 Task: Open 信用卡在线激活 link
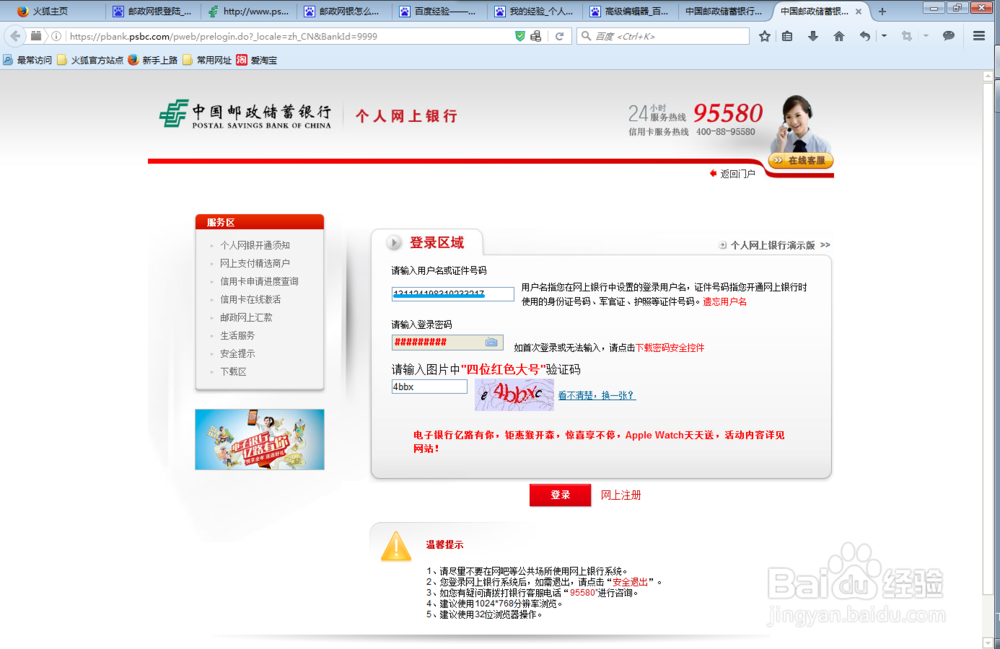click(250, 299)
